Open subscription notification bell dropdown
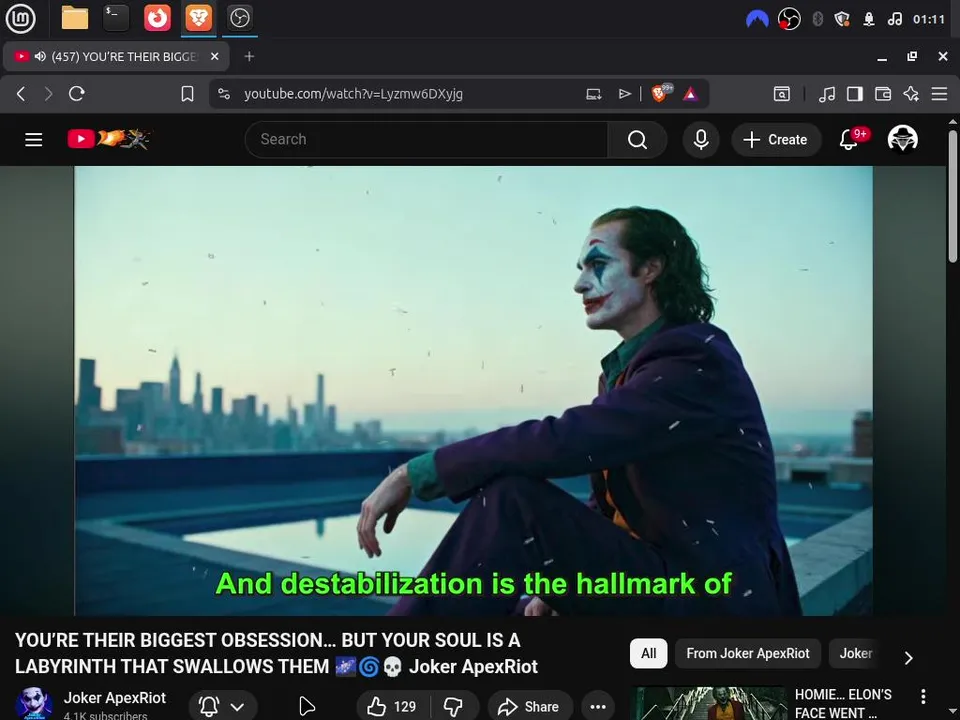Image resolution: width=960 pixels, height=720 pixels. point(222,707)
